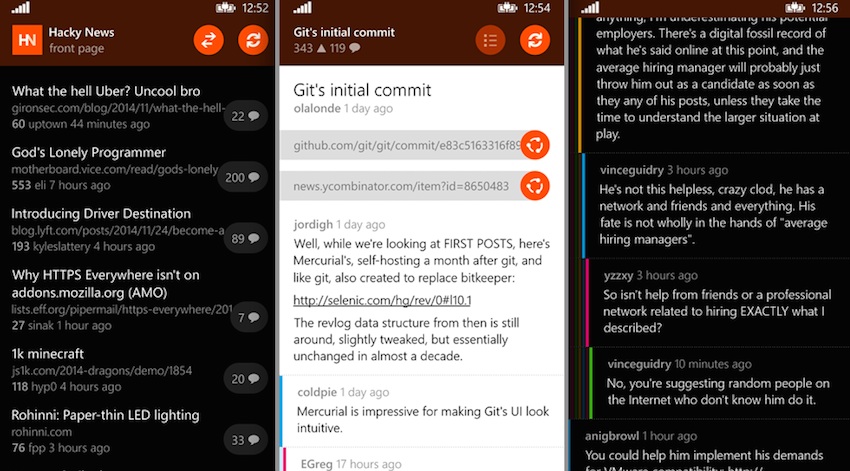Tap signal bars icon in the 12:56 screen
Viewport: 850px width, 471px height.
click(x=590, y=8)
